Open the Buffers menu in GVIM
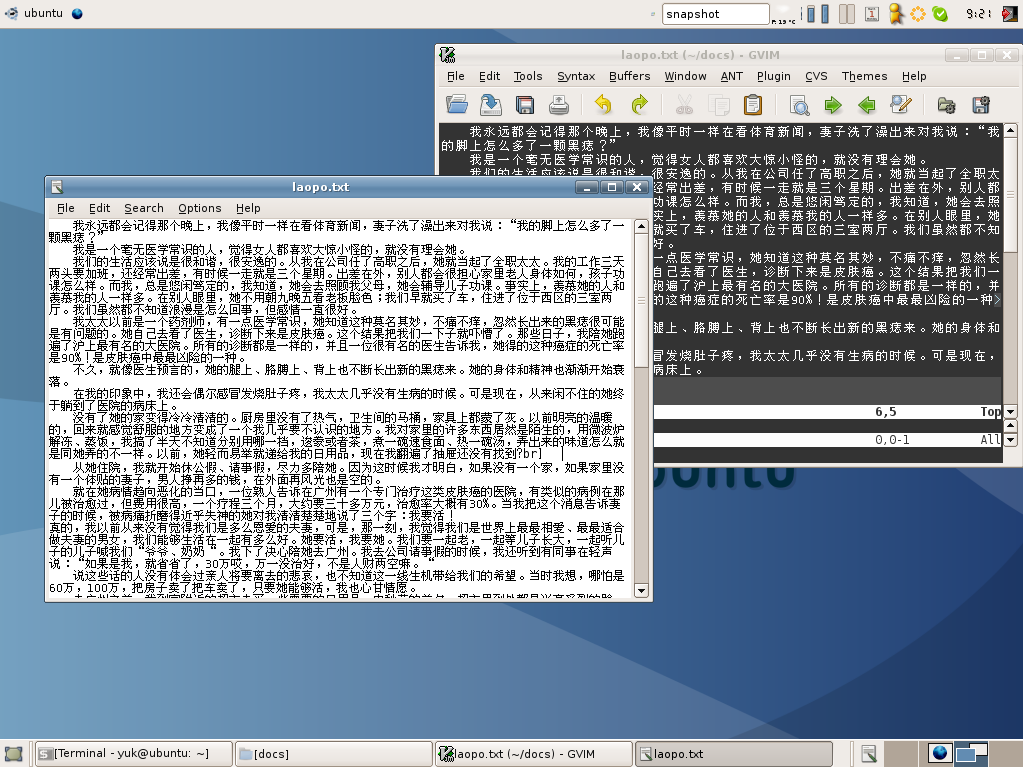Screen dimensions: 1023x767 click(630, 76)
